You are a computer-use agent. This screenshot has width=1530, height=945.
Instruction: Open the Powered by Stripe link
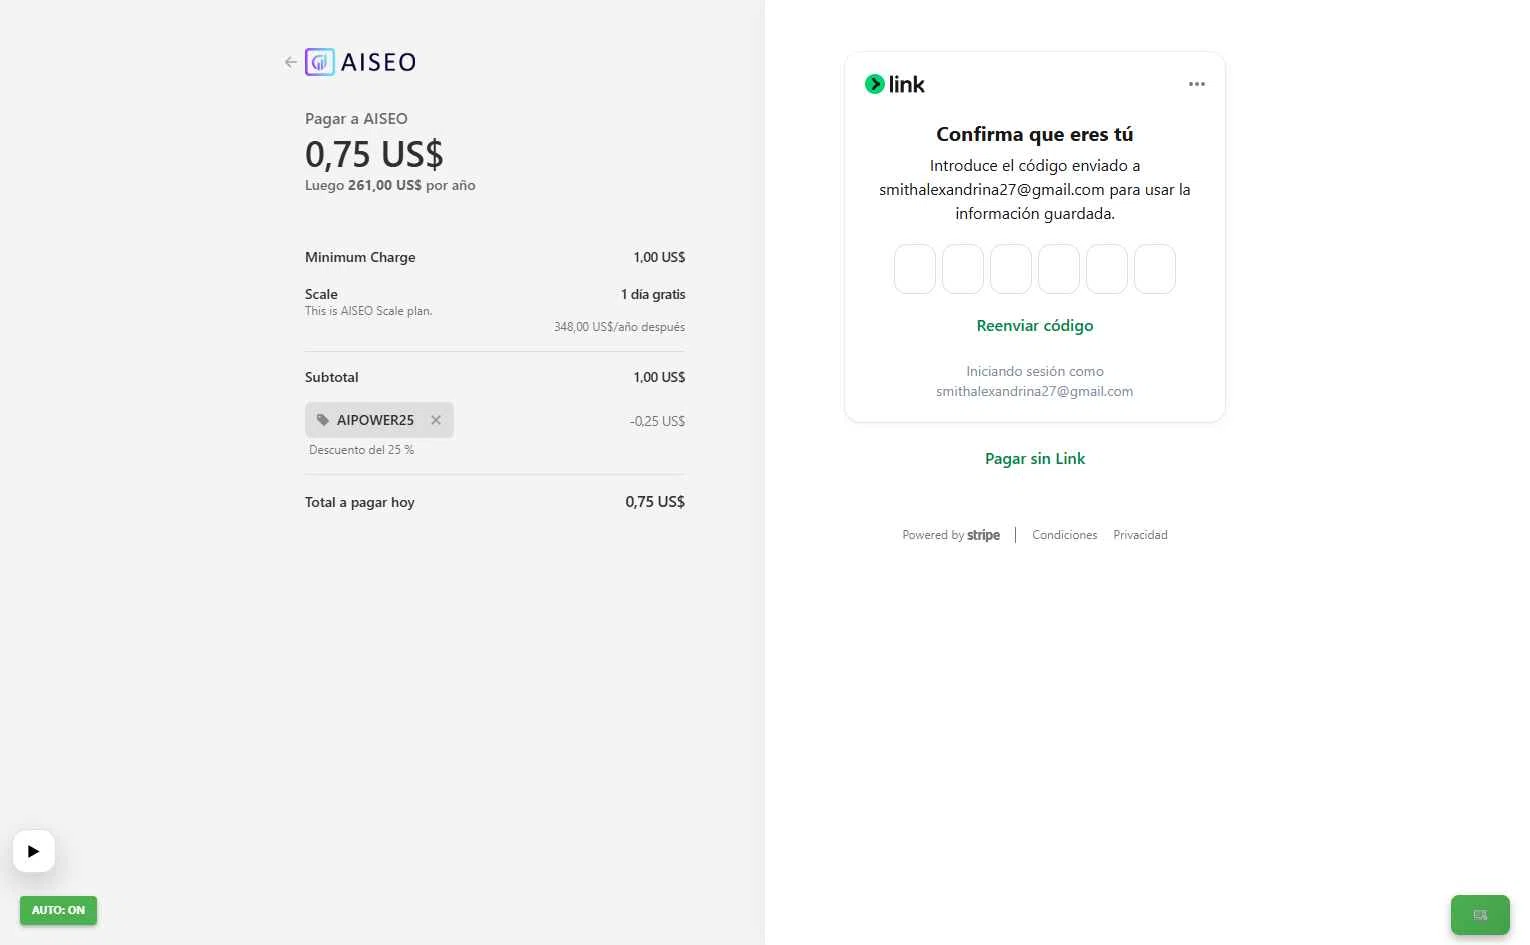click(951, 535)
